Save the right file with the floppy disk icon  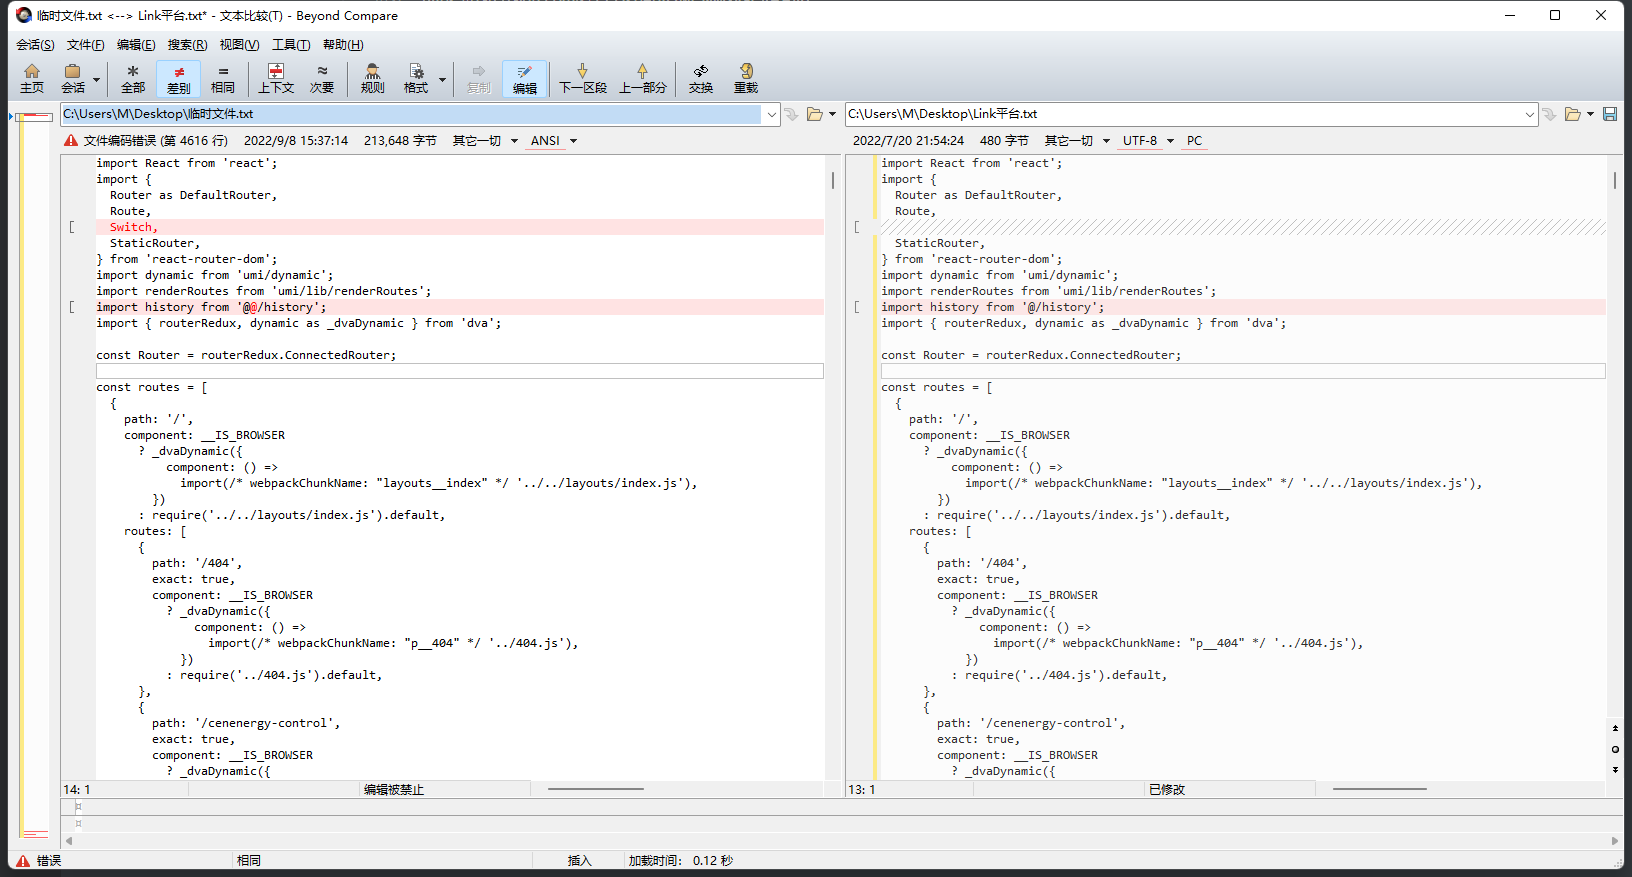(1610, 114)
